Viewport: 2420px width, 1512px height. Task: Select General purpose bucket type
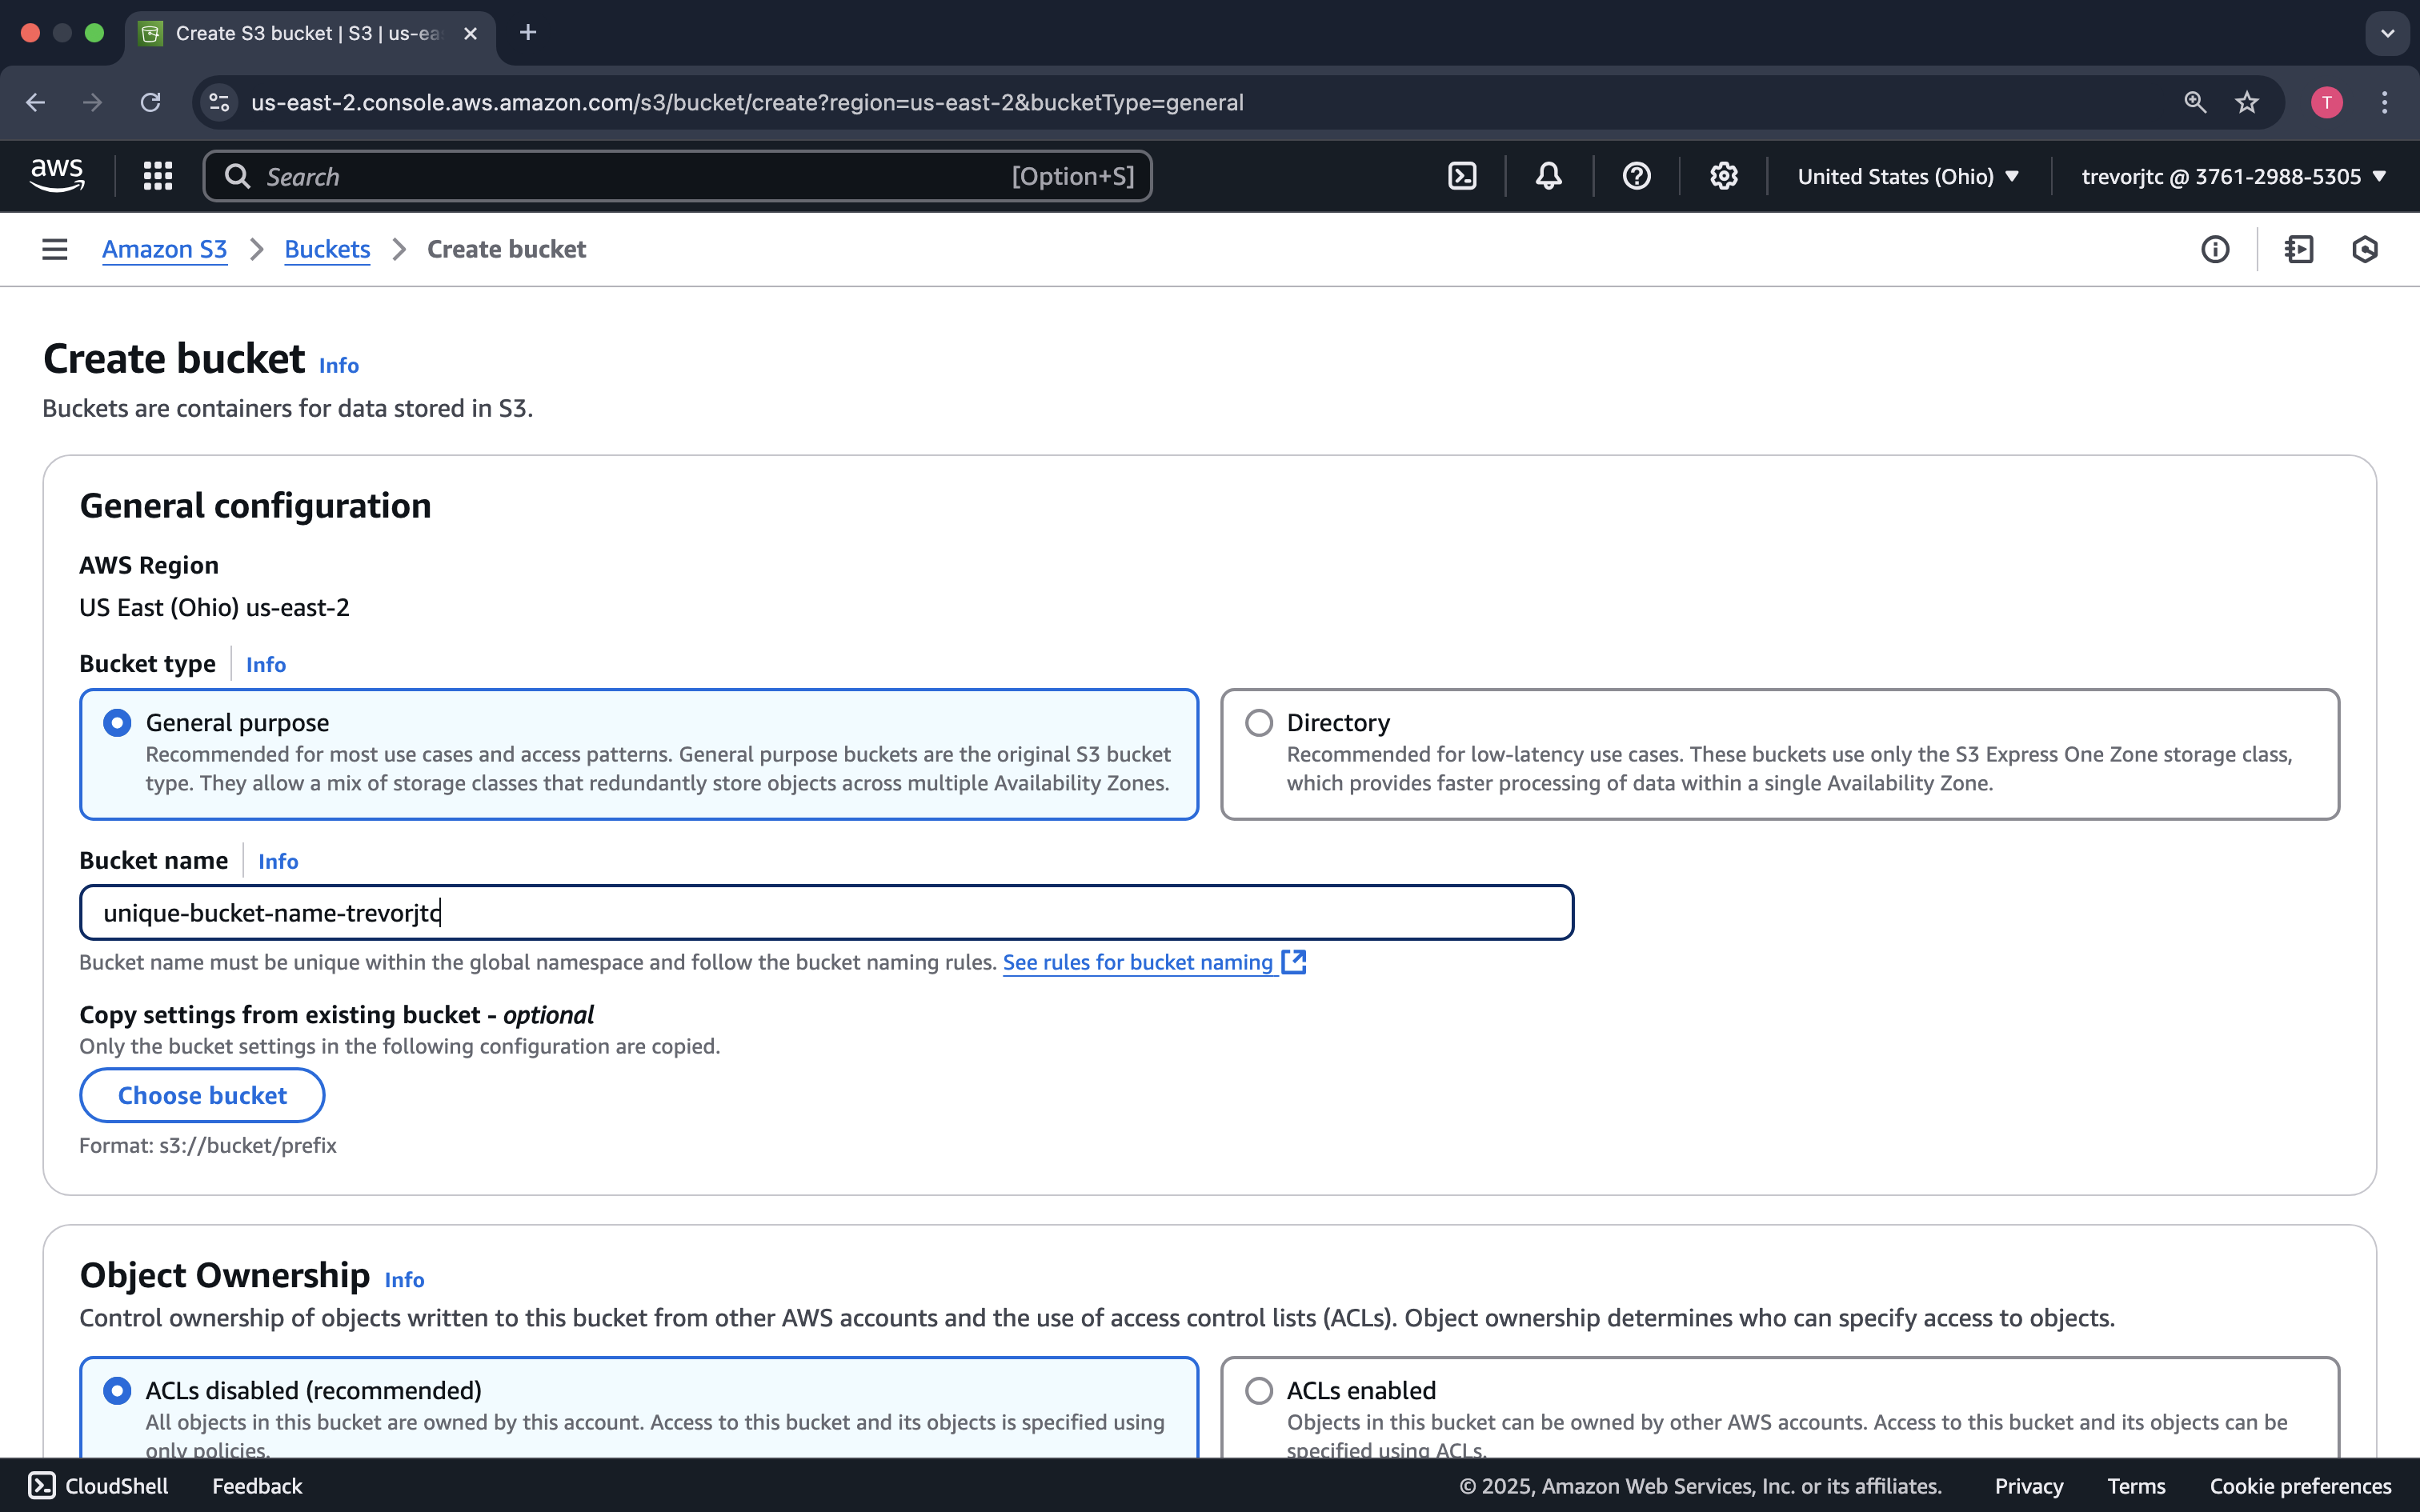118,722
